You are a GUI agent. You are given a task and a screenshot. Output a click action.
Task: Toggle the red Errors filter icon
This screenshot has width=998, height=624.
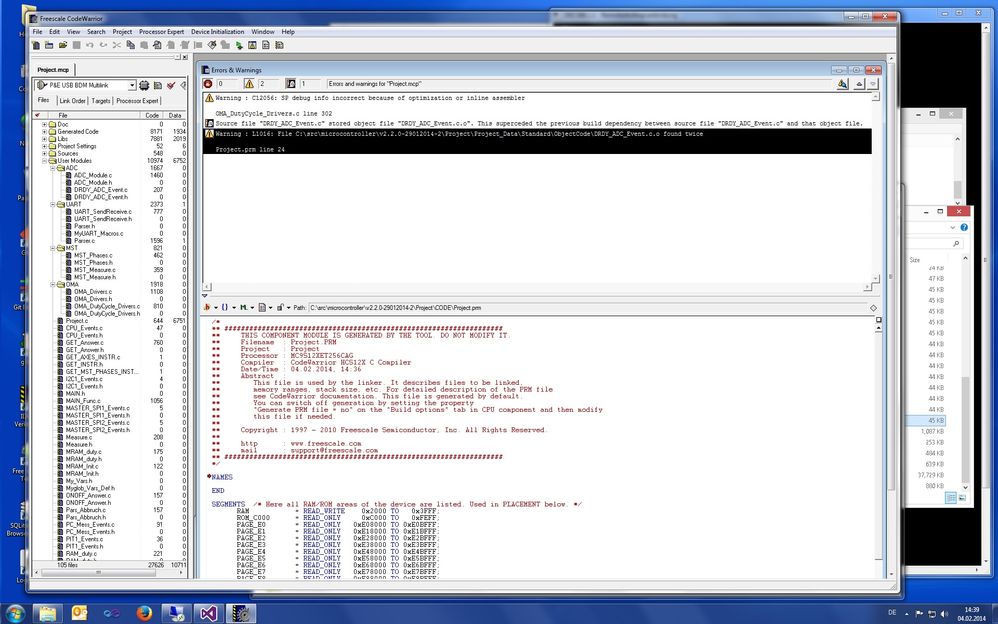[x=207, y=83]
